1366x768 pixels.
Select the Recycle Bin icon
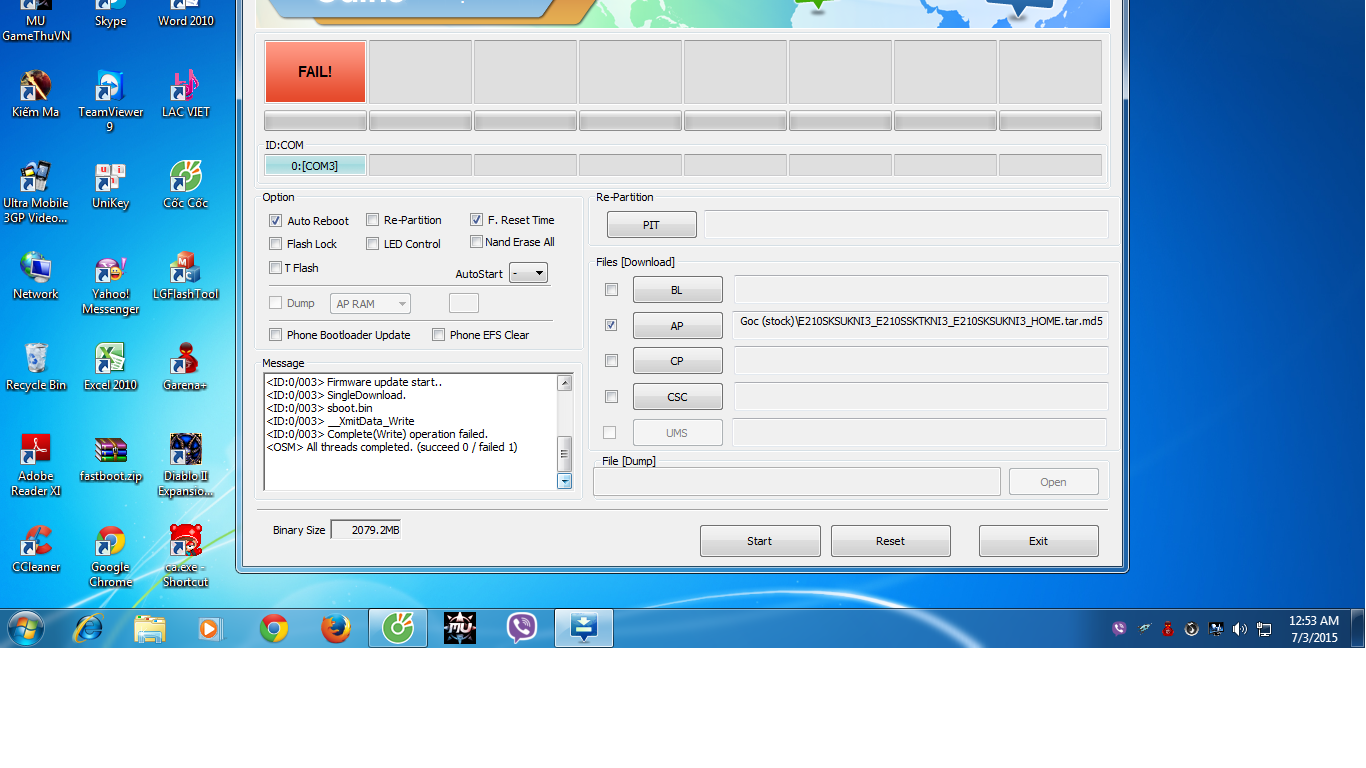coord(36,368)
